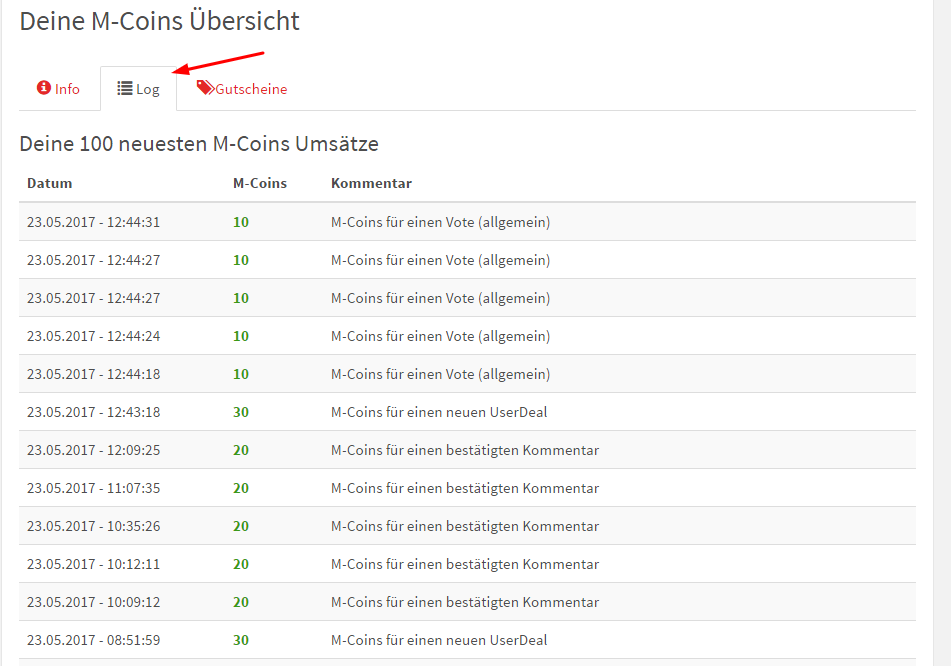
Task: Click the comment text for the 10:12:11 entry
Action: click(464, 564)
